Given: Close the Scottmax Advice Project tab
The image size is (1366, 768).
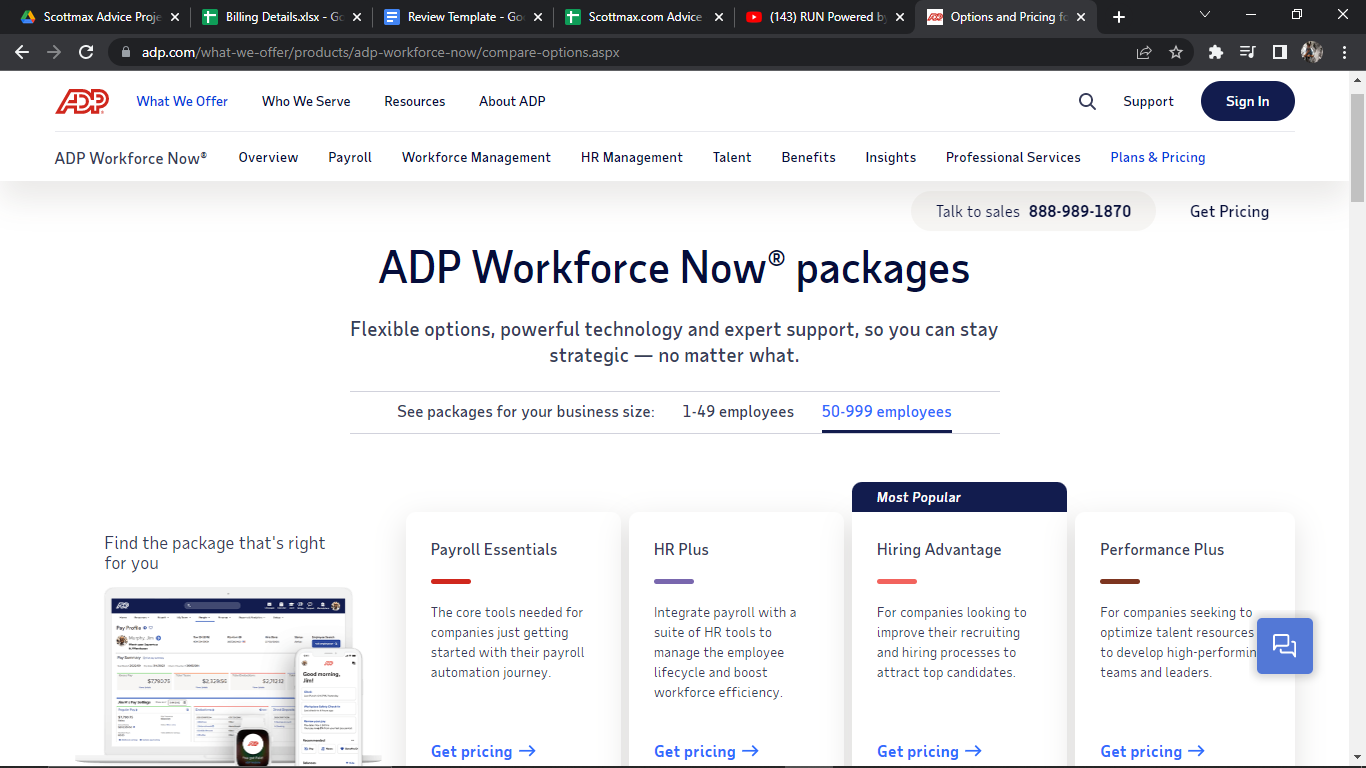Looking at the screenshot, I should [x=176, y=17].
